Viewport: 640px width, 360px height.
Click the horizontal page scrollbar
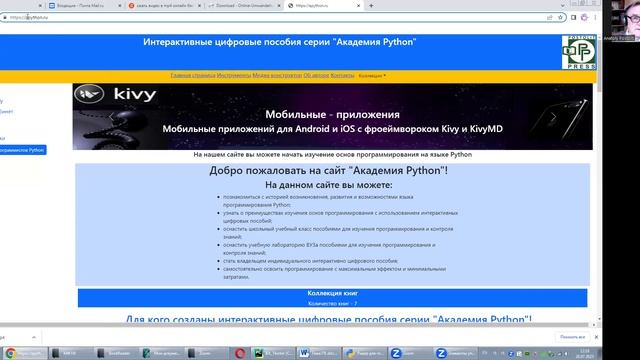294,325
